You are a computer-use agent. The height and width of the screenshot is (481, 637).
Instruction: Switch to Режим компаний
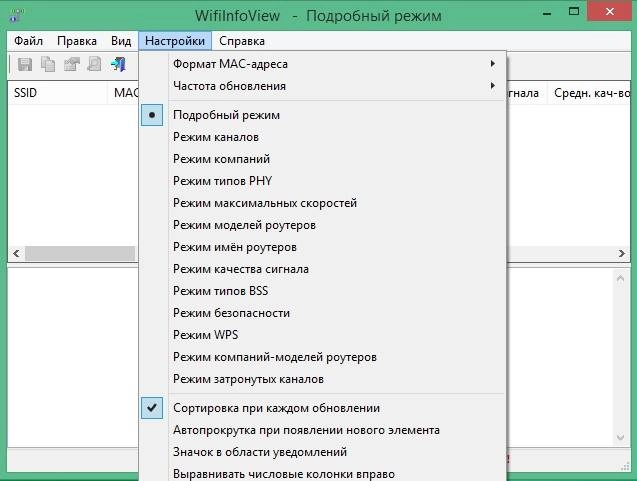click(x=323, y=159)
